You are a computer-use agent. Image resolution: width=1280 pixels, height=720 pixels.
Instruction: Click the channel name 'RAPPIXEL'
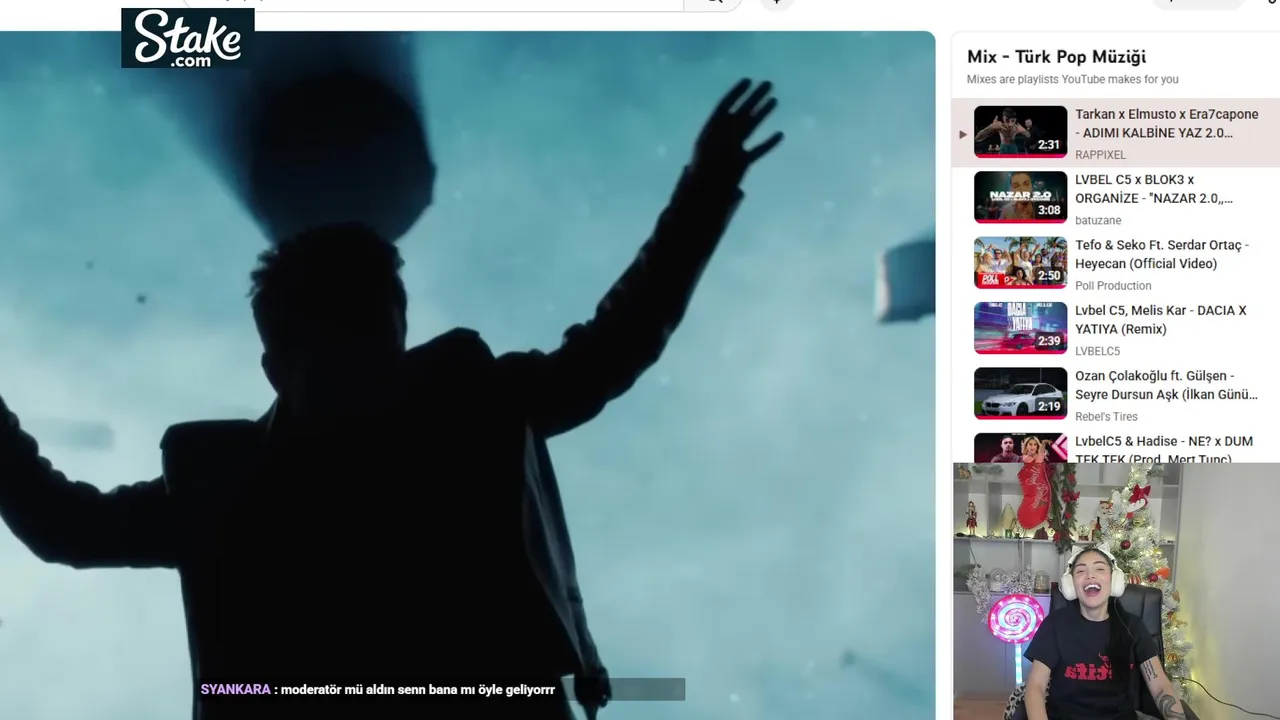[x=1100, y=155]
